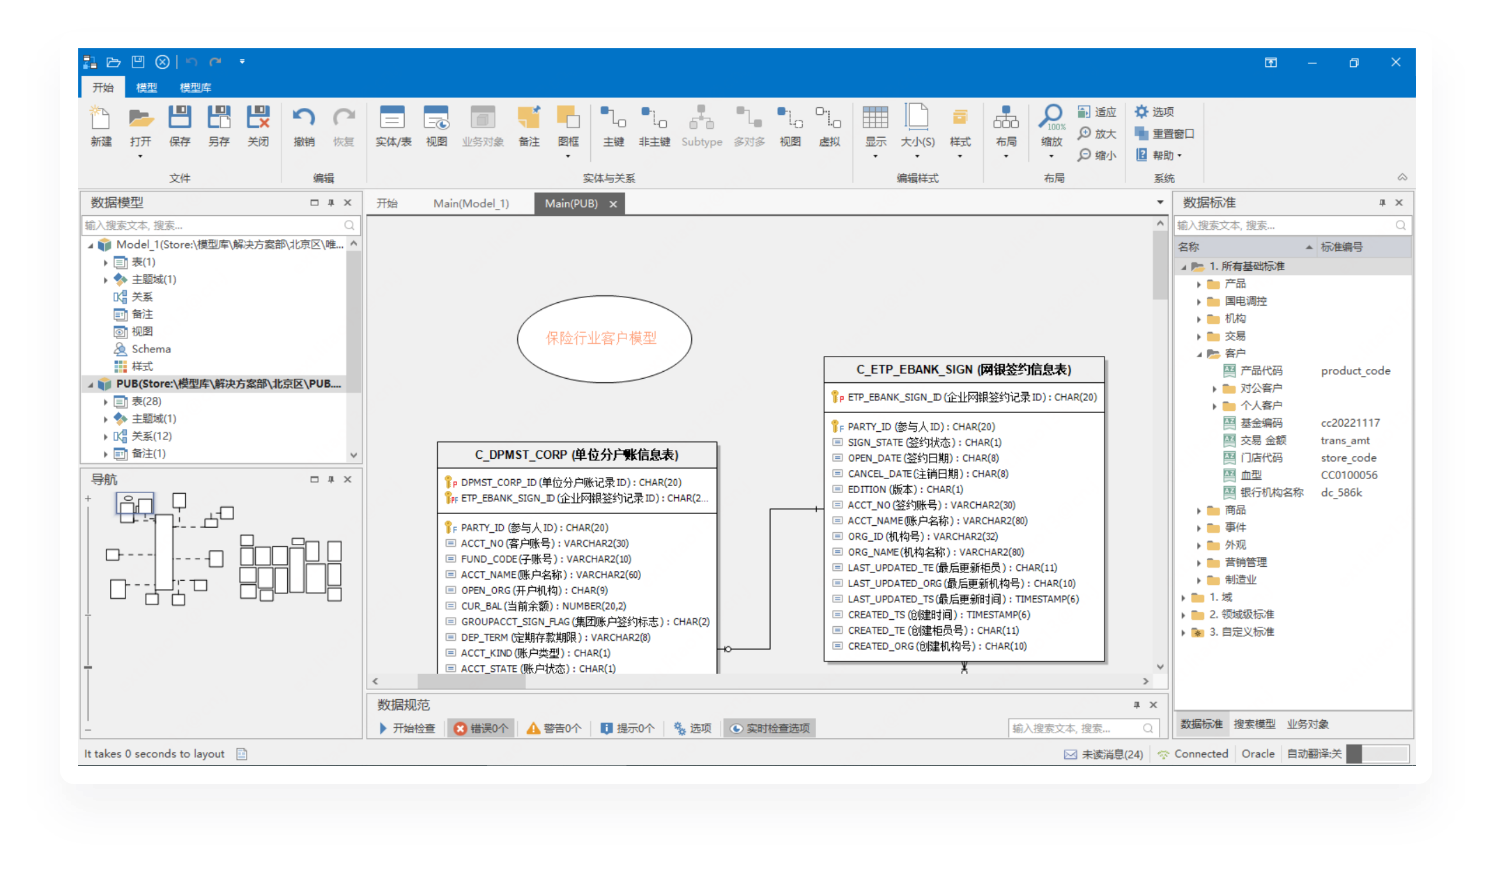This screenshot has height=872, width=1492.
Task: Toggle the 错误0个 errors filter
Action: [481, 728]
